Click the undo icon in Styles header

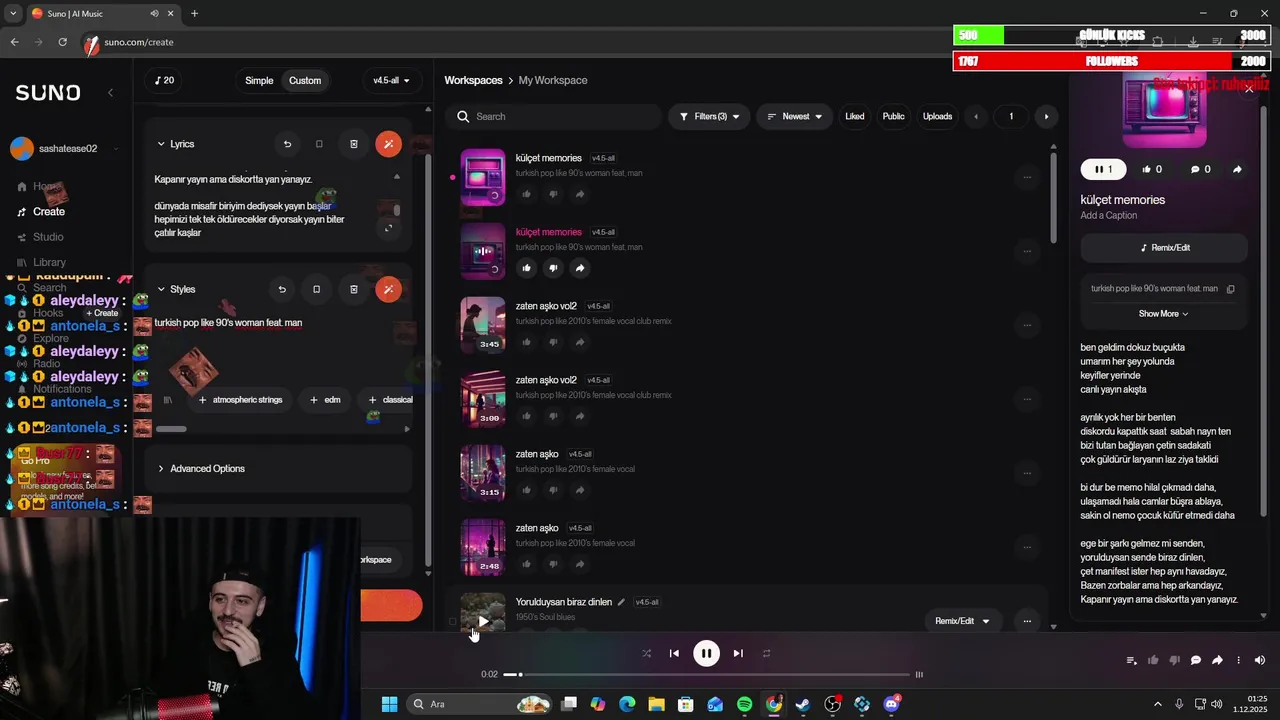[282, 290]
